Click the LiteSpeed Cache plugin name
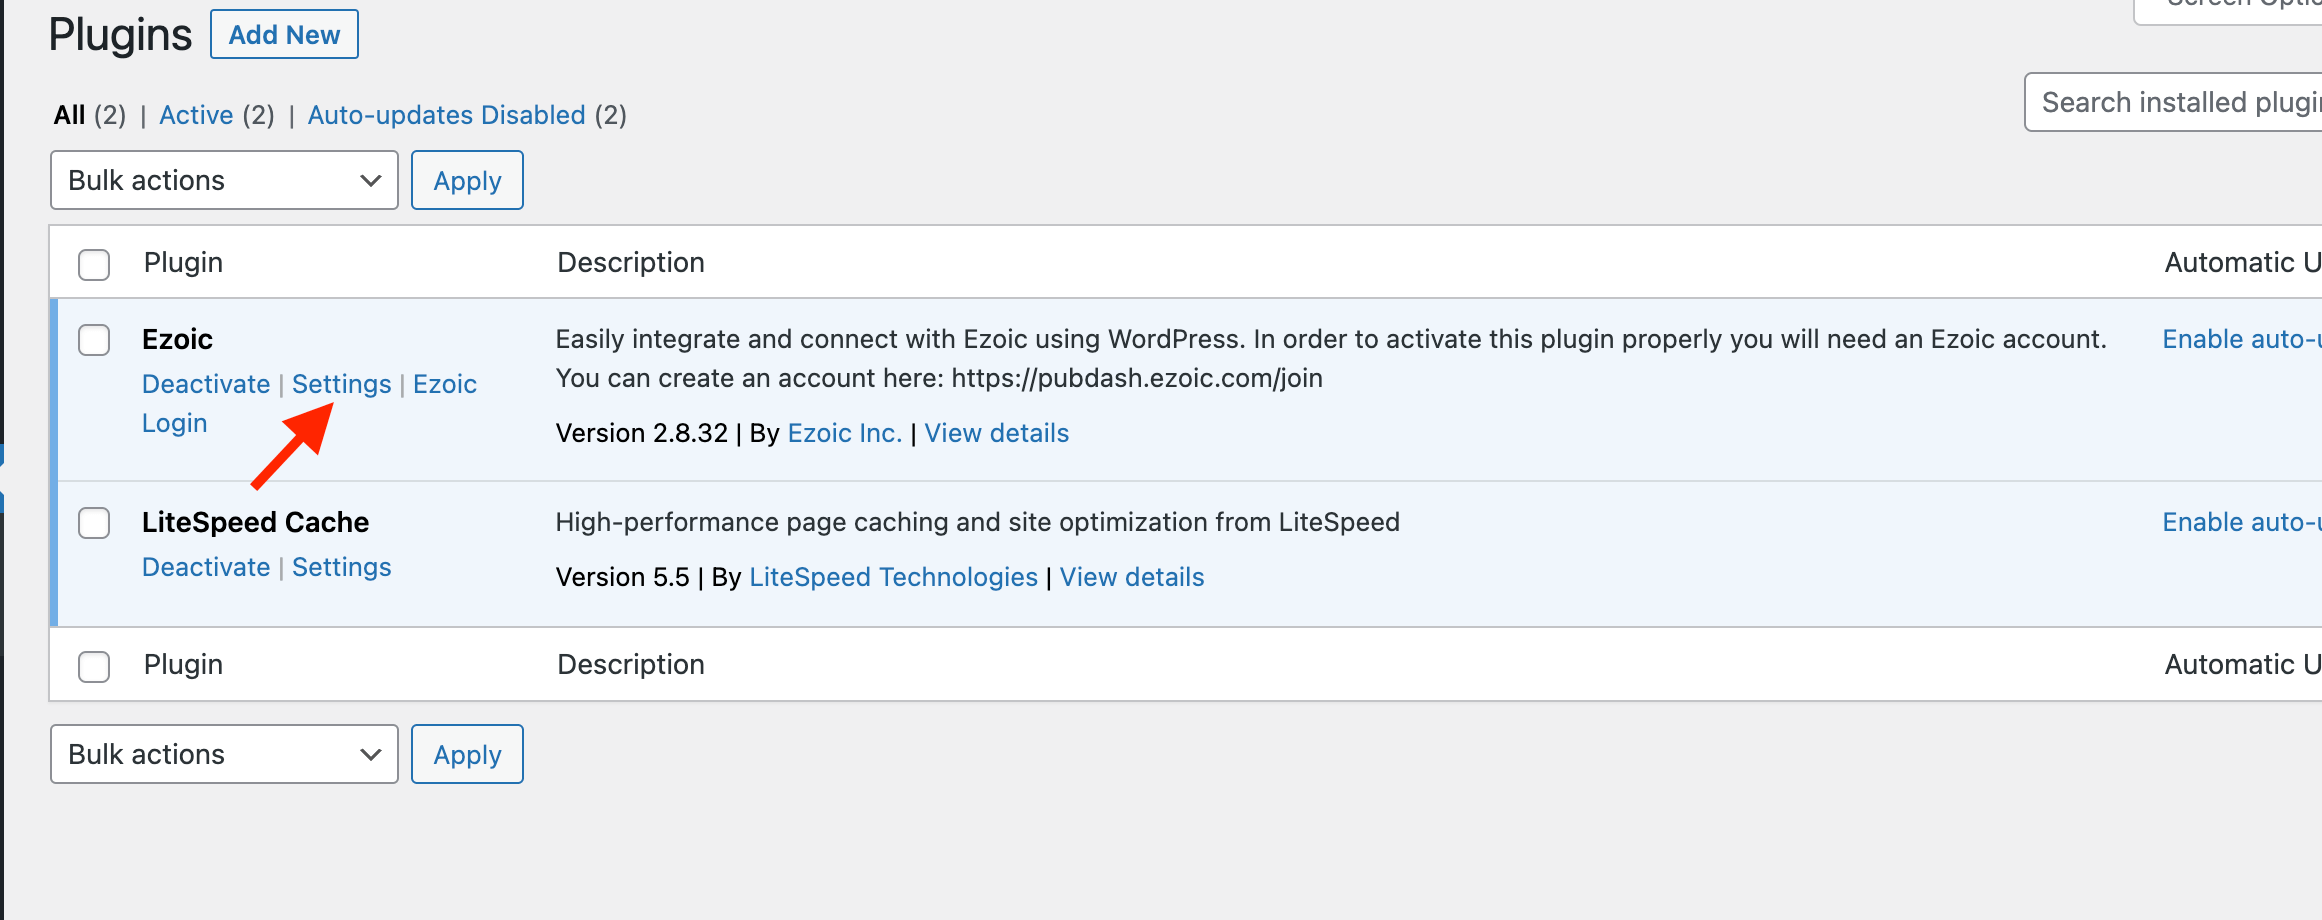 pyautogui.click(x=255, y=522)
